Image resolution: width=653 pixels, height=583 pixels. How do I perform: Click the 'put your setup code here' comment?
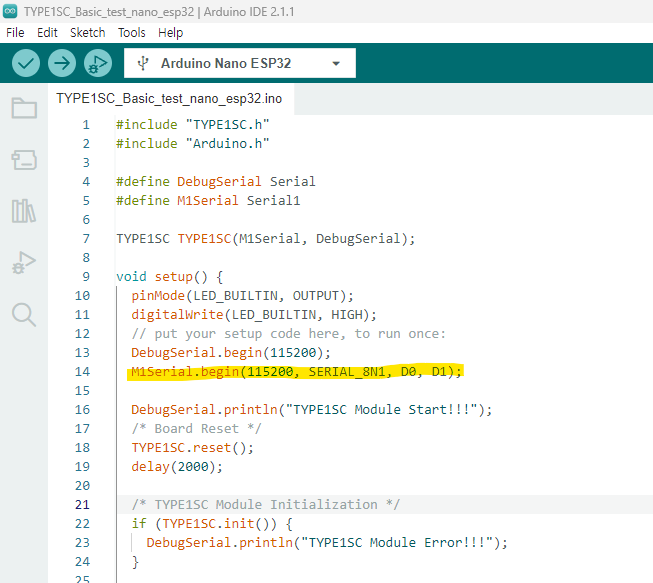289,334
